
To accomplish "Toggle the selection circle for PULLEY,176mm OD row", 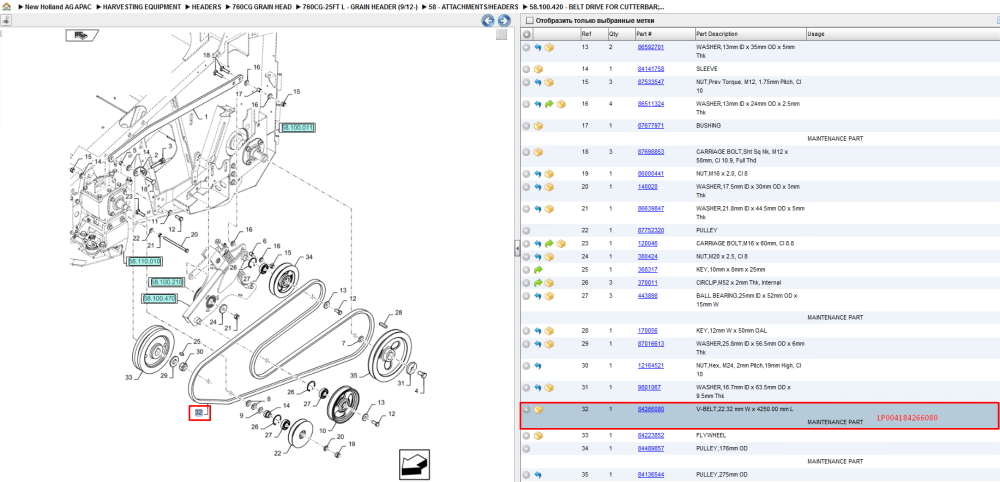I will click(526, 449).
